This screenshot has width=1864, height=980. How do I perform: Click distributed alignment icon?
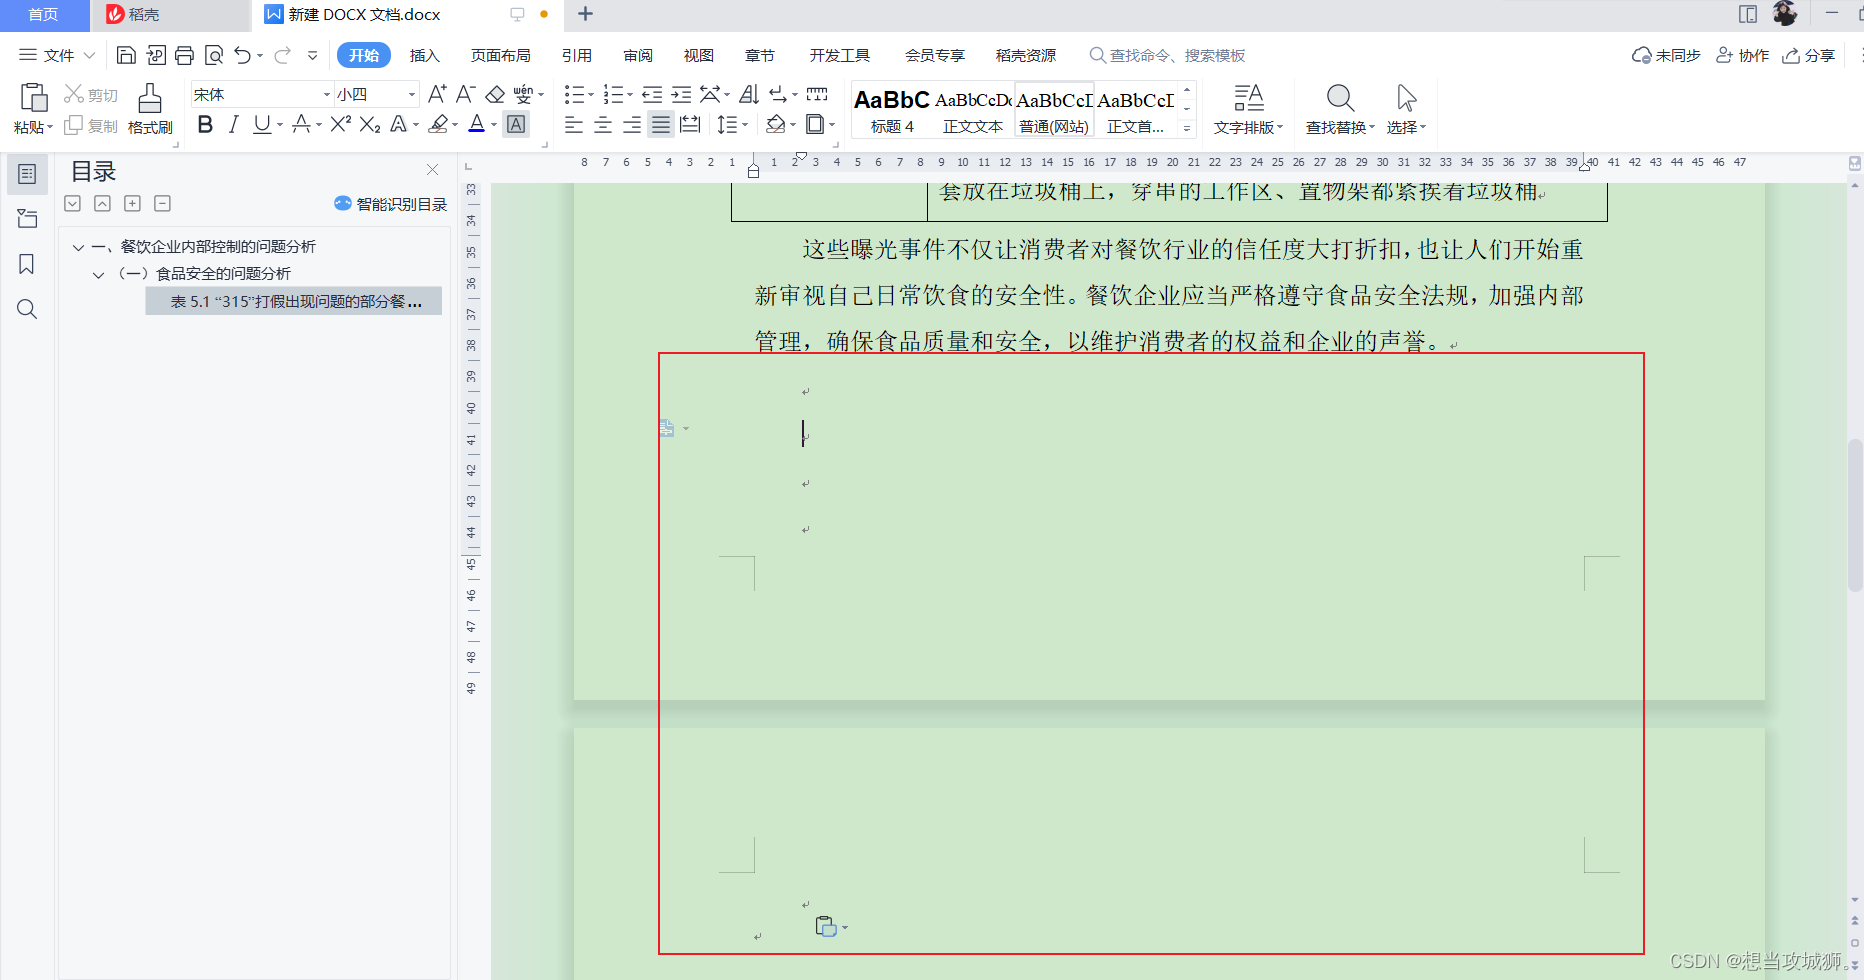tap(690, 124)
